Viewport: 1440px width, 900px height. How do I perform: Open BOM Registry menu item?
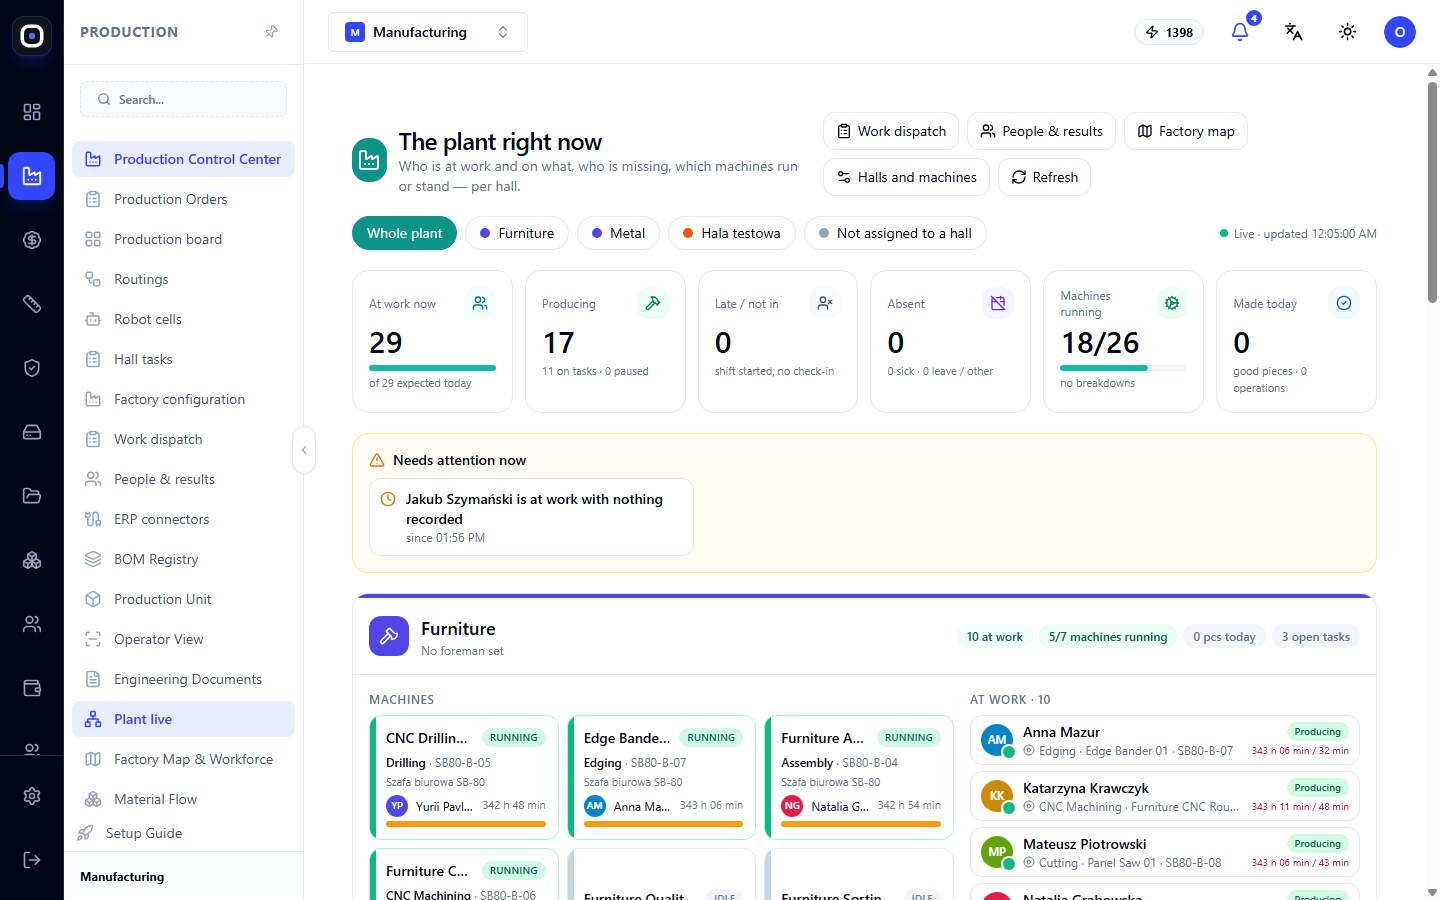(183, 559)
